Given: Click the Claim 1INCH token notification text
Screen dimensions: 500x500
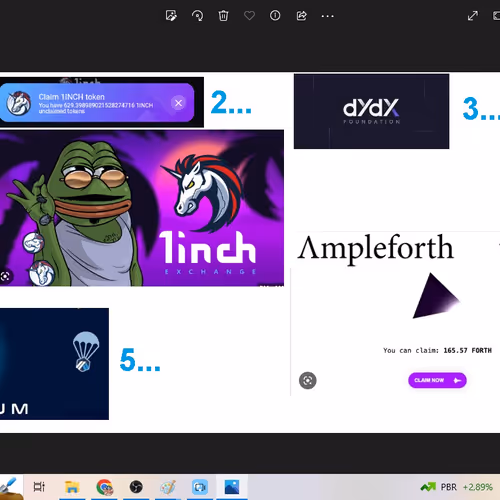Looking at the screenshot, I should (x=72, y=97).
